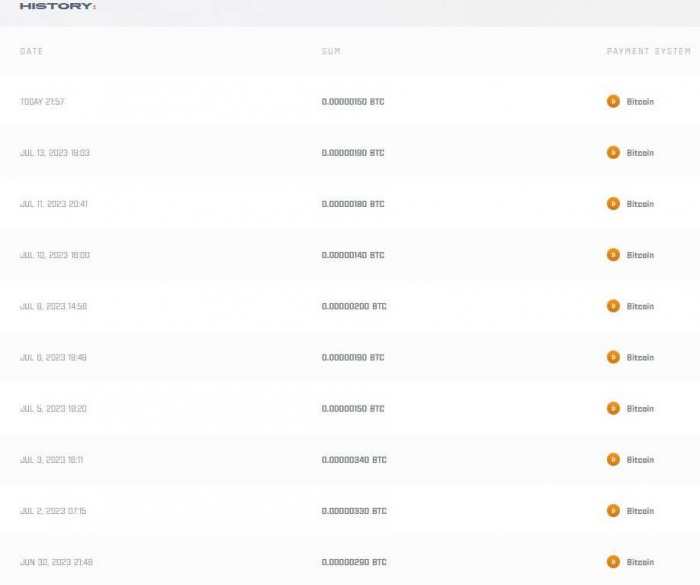Click the Bitcoin icon for Jul 13, 2023
This screenshot has width=700, height=585.
[x=613, y=153]
